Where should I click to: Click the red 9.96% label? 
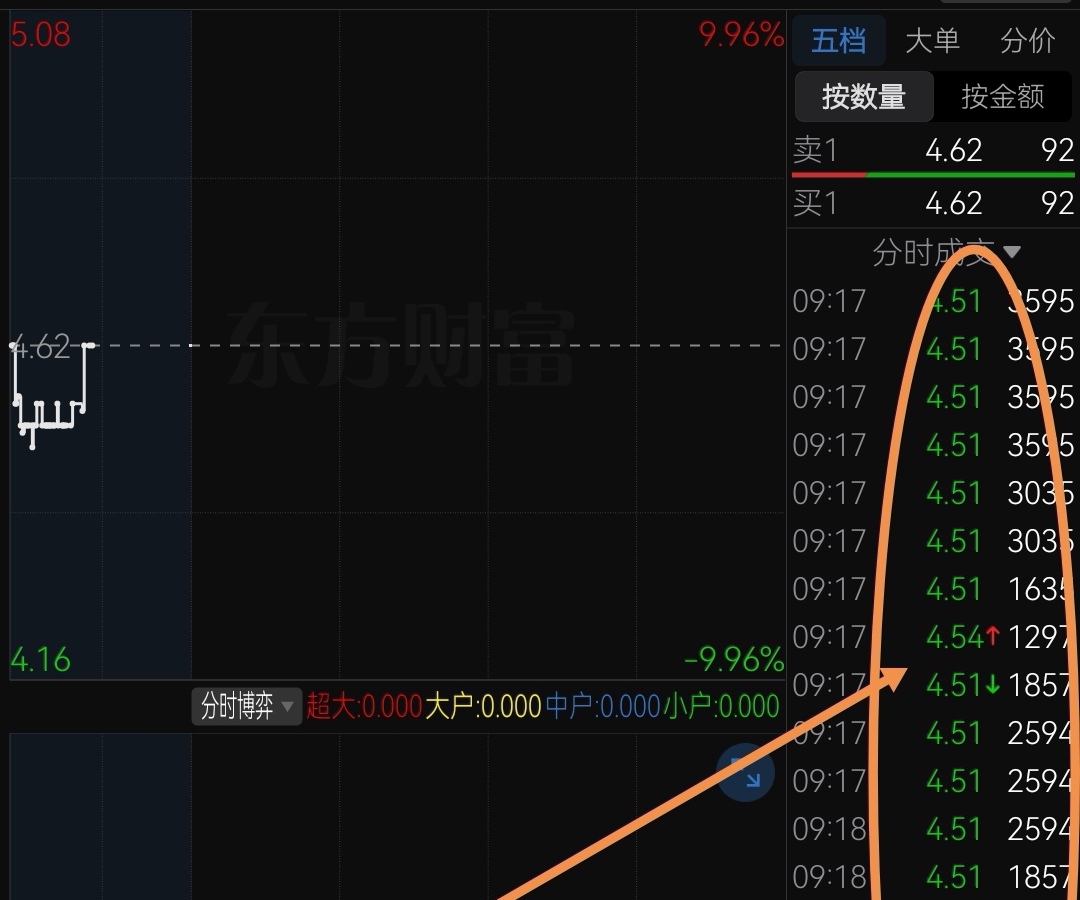pyautogui.click(x=741, y=34)
